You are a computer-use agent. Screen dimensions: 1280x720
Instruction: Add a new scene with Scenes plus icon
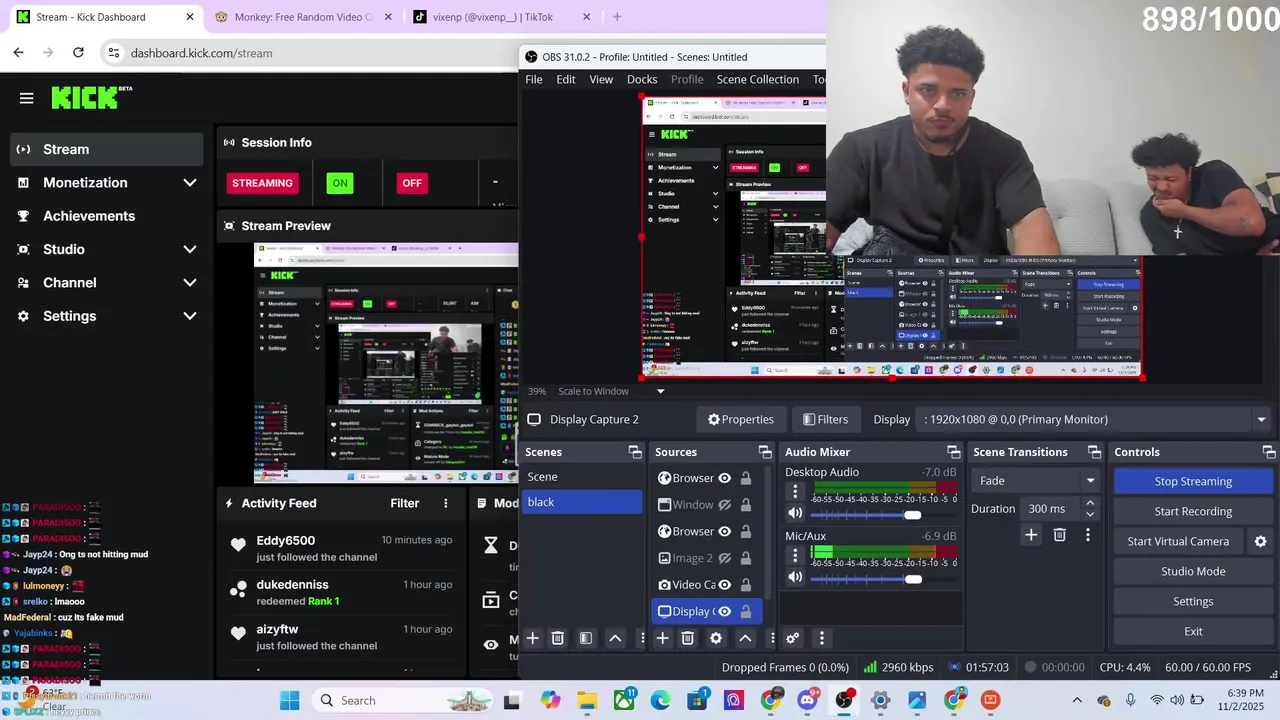533,638
